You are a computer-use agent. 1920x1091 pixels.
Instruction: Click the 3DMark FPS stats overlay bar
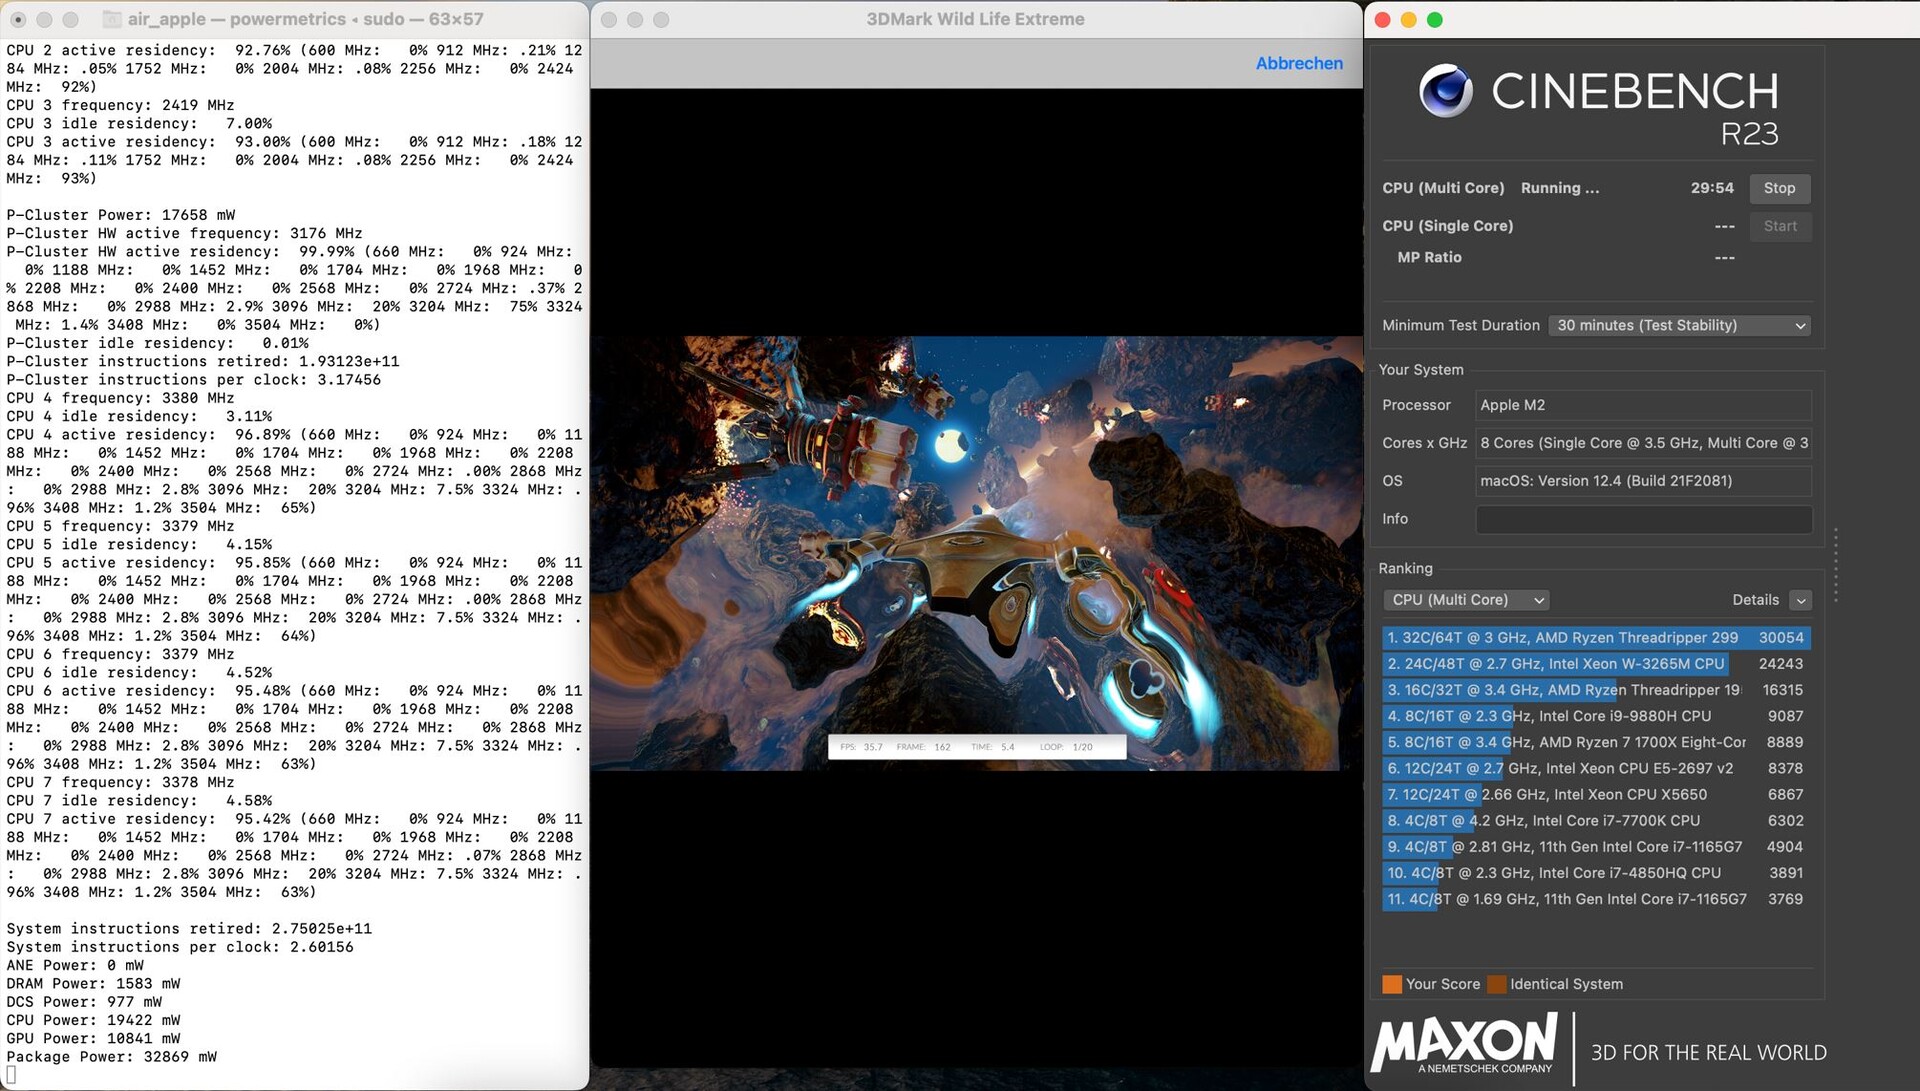pos(976,747)
